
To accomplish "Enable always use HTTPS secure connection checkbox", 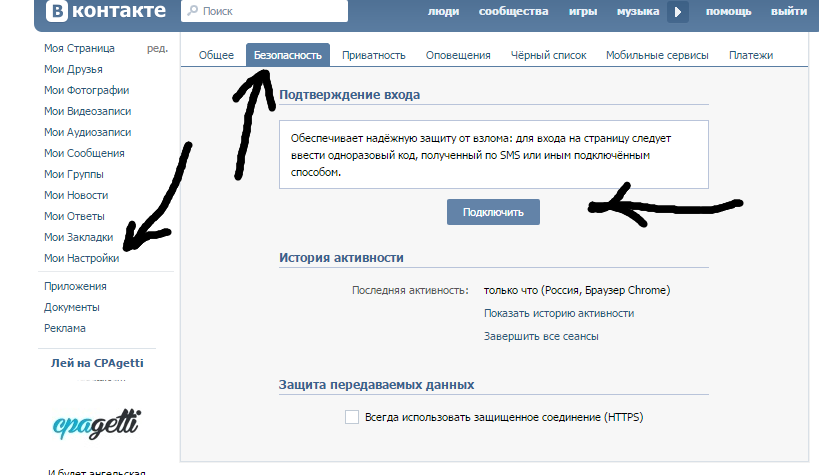I will [x=351, y=417].
